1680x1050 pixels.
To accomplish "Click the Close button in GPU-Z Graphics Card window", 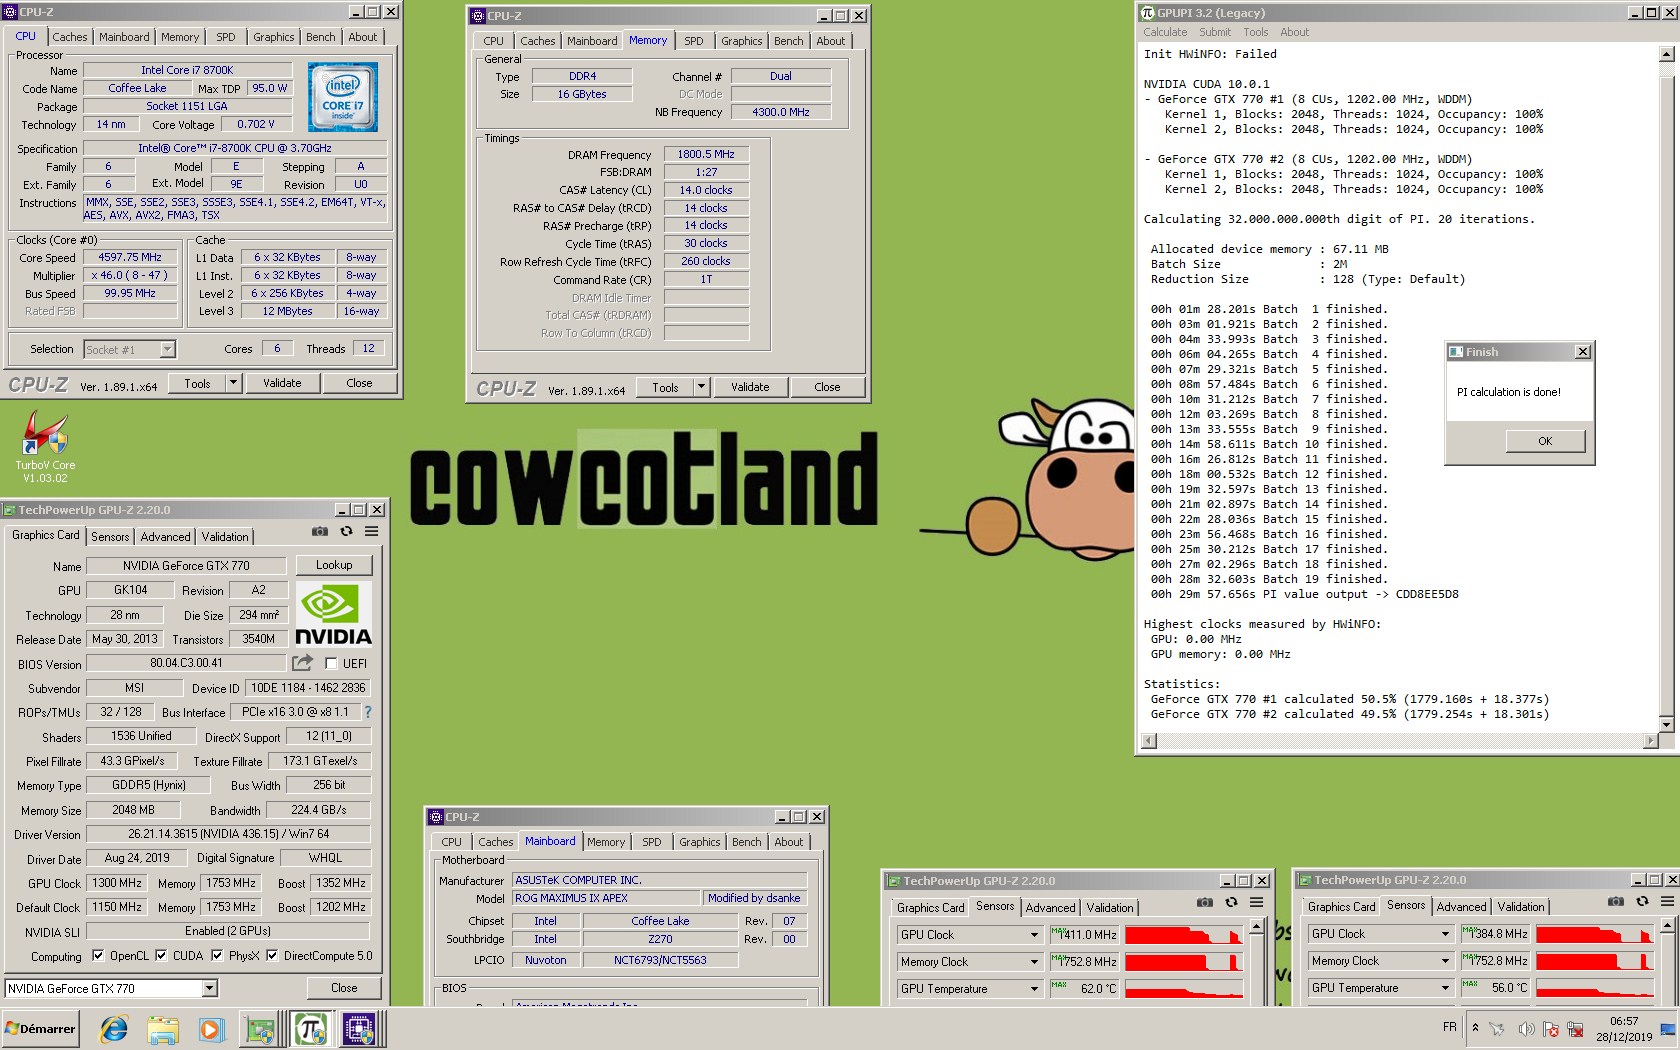I will (344, 988).
